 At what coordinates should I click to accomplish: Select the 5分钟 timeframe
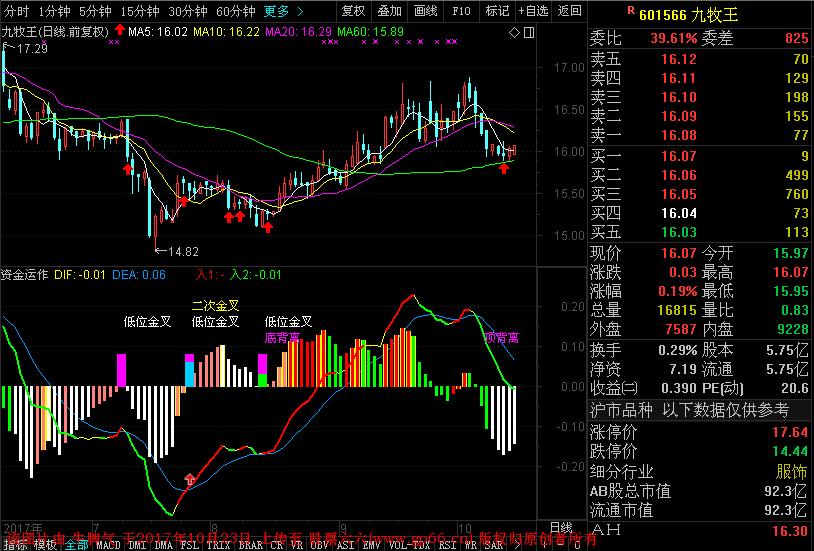95,11
